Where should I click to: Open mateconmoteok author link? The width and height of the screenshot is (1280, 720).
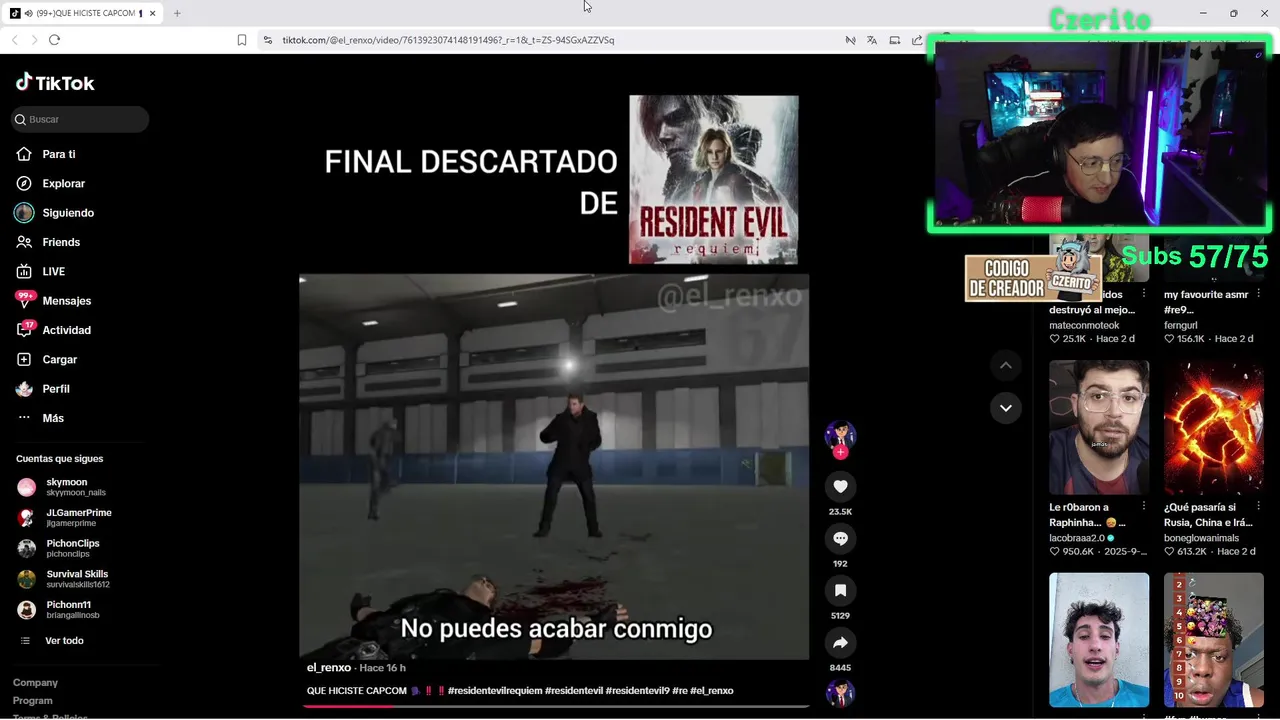click(1084, 325)
